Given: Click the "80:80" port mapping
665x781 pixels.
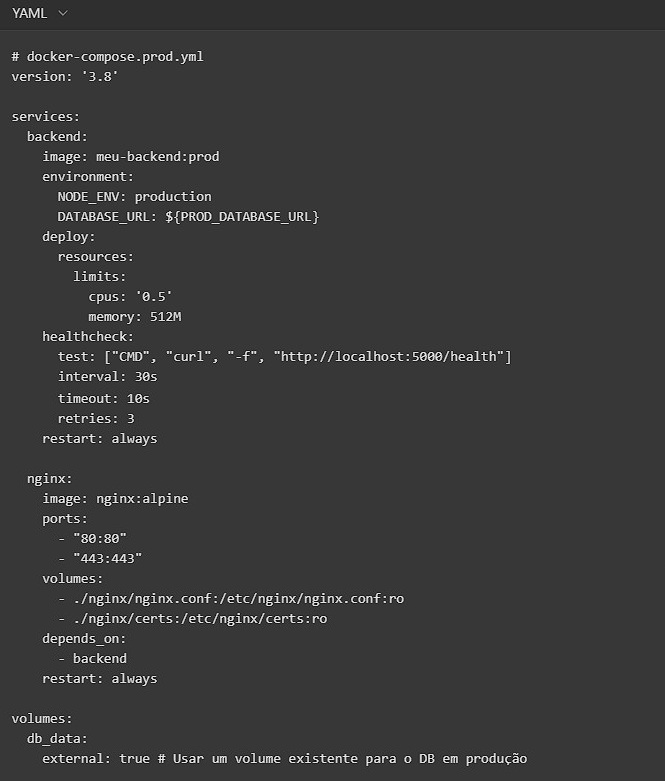Looking at the screenshot, I should (x=99, y=538).
